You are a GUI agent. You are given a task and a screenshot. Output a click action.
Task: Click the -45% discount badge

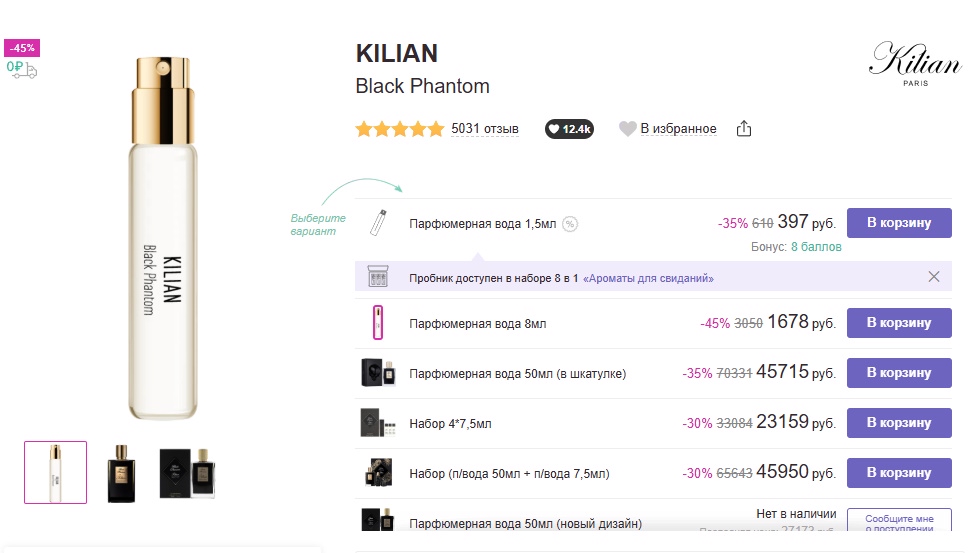22,47
